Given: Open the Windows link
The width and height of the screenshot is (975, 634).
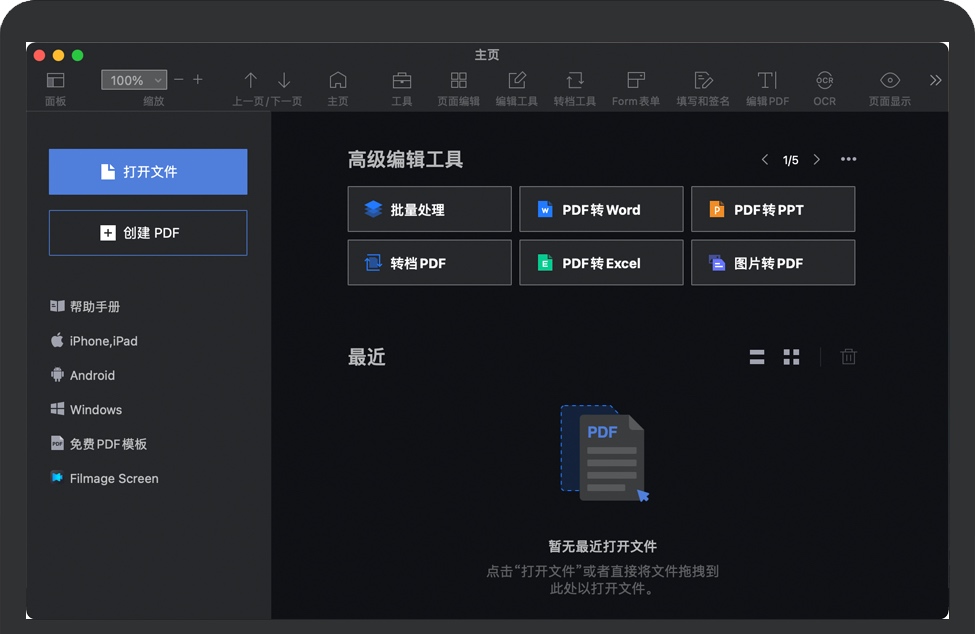Looking at the screenshot, I should [86, 409].
